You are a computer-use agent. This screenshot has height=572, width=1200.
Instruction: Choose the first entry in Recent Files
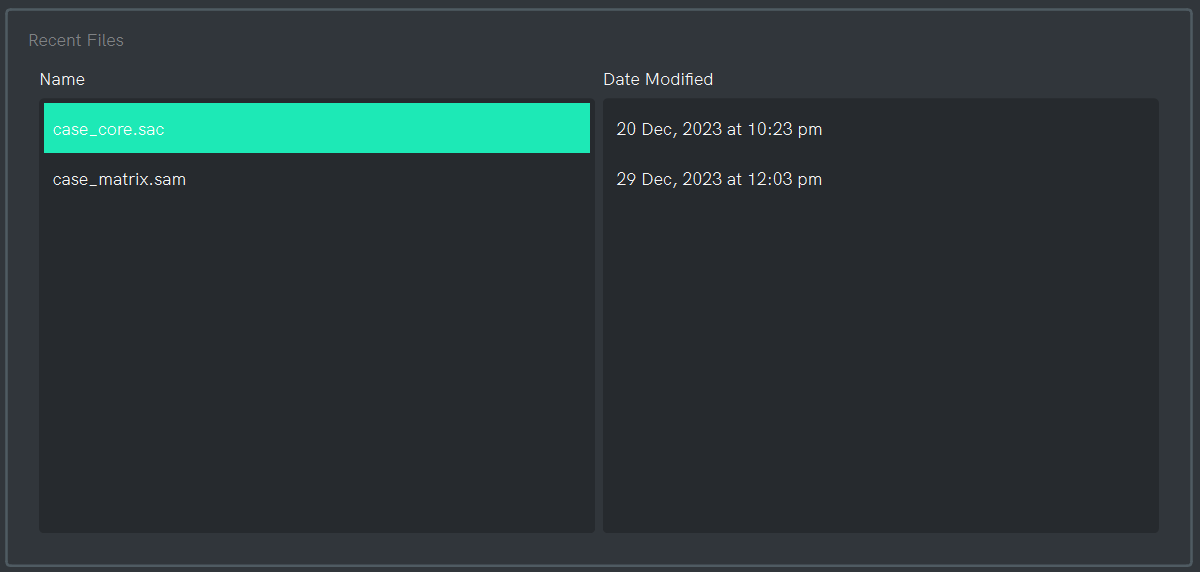[109, 129]
